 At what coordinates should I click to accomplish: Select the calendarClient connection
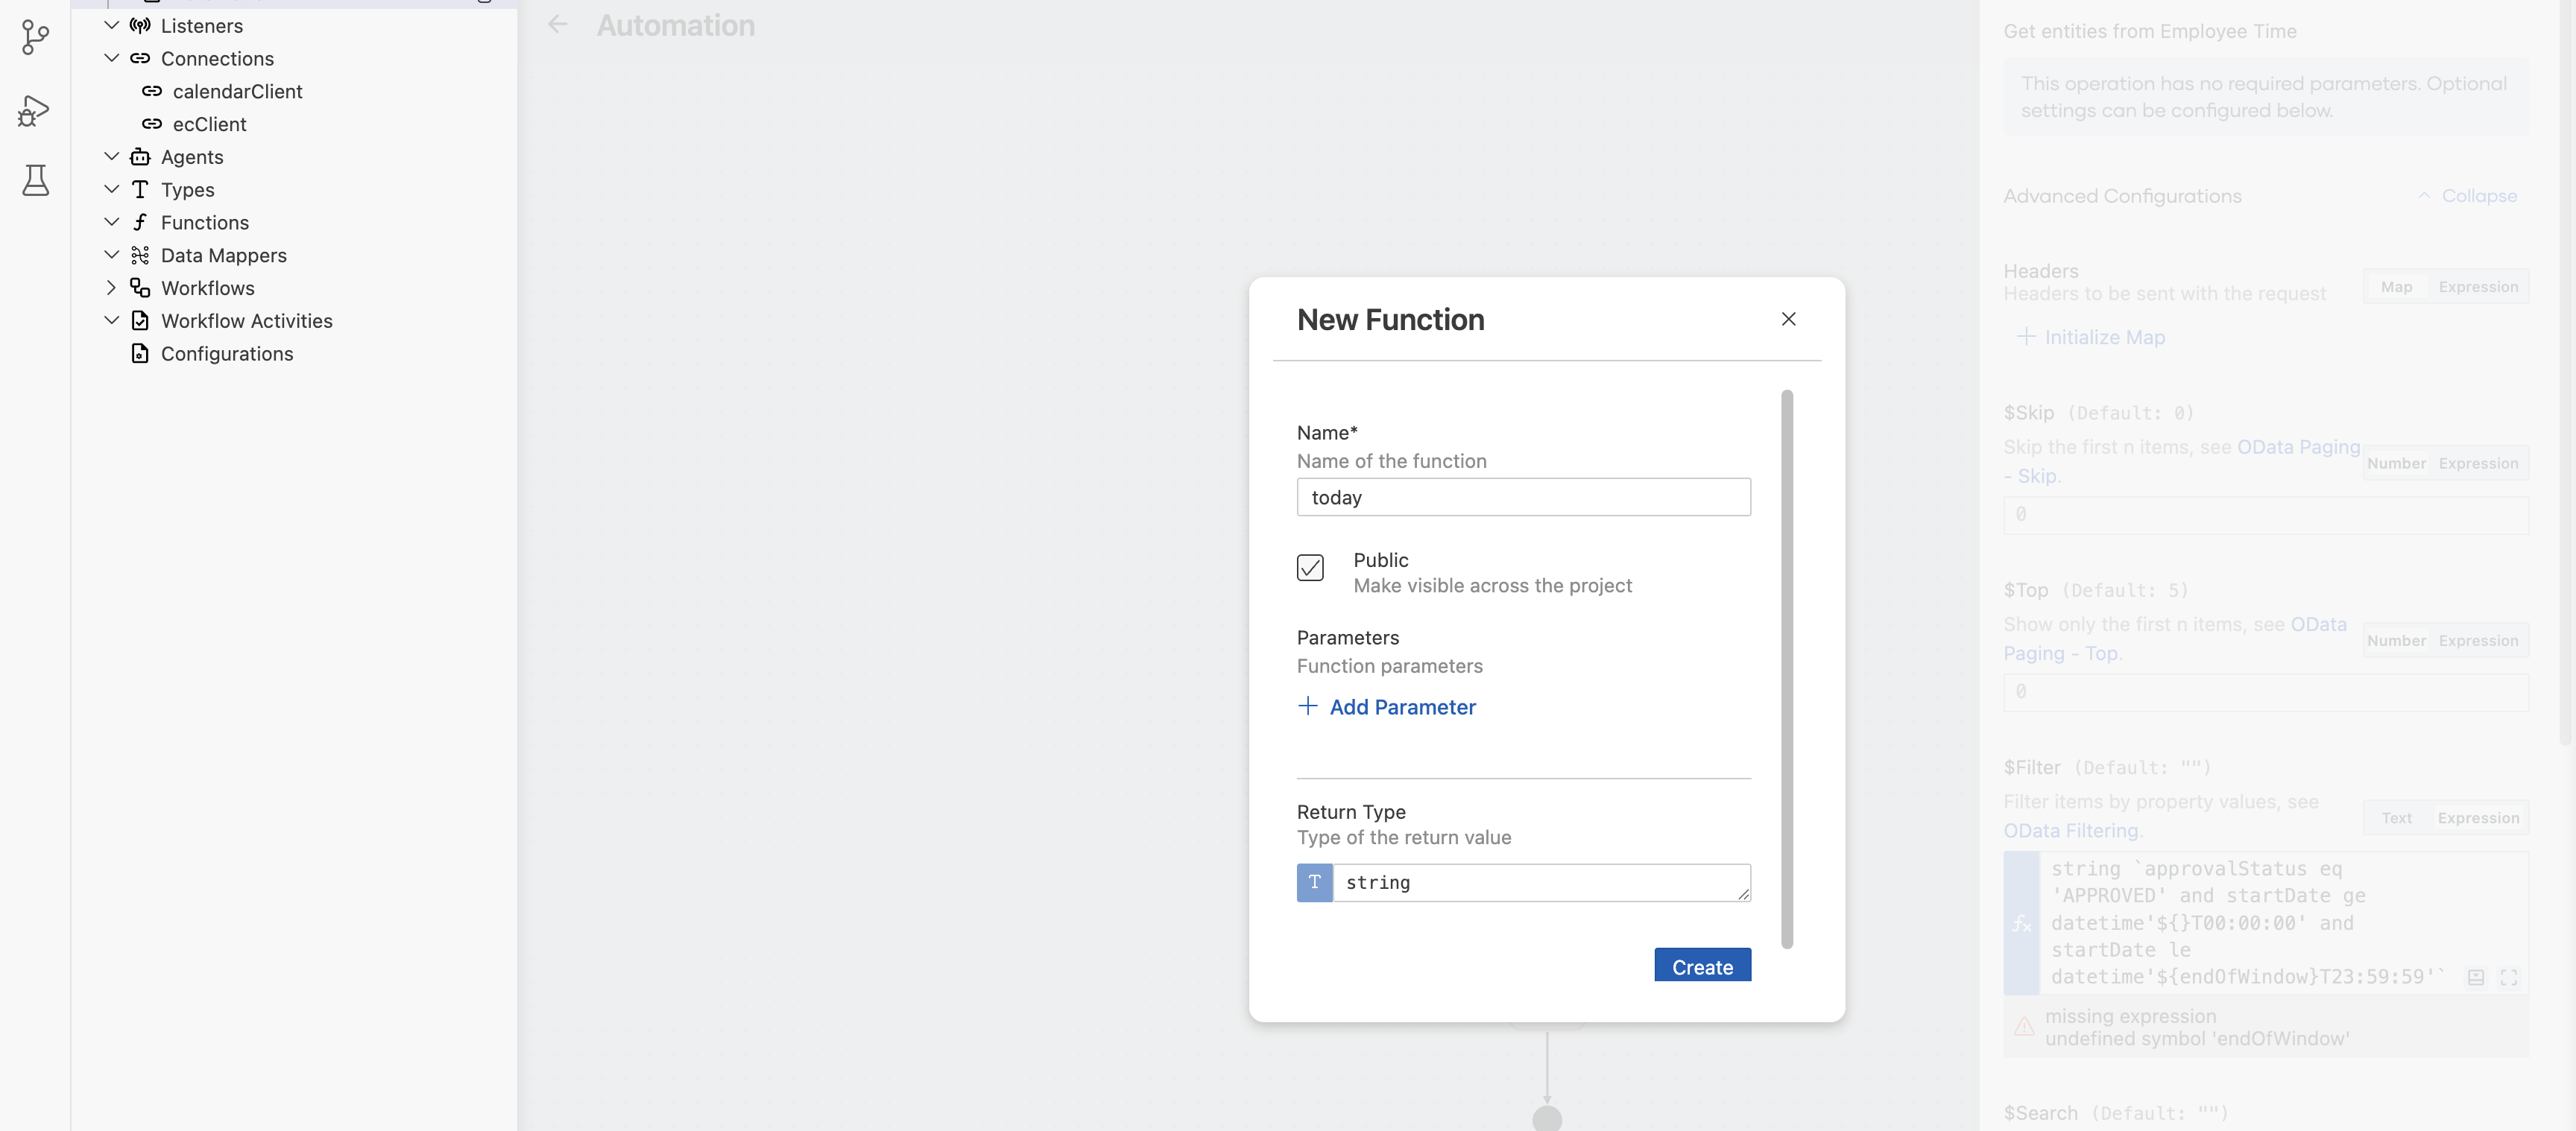237,91
